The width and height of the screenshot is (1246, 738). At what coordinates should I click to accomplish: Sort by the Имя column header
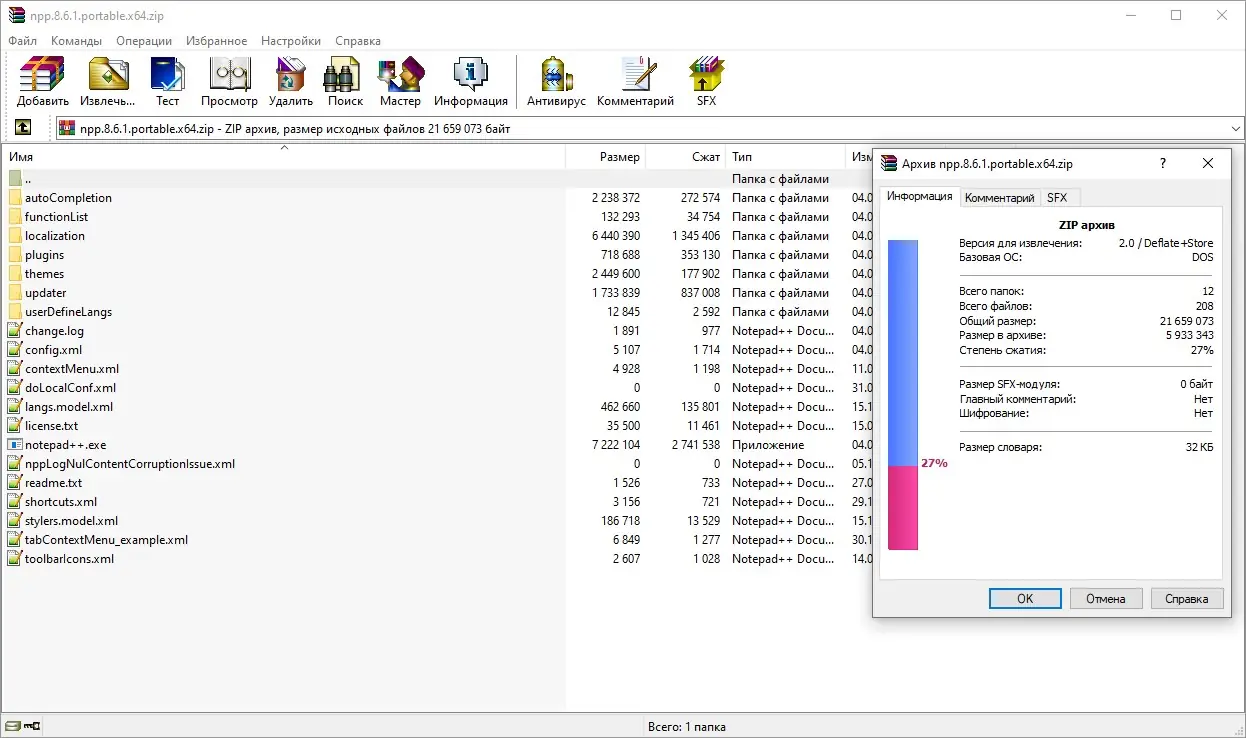[285, 157]
